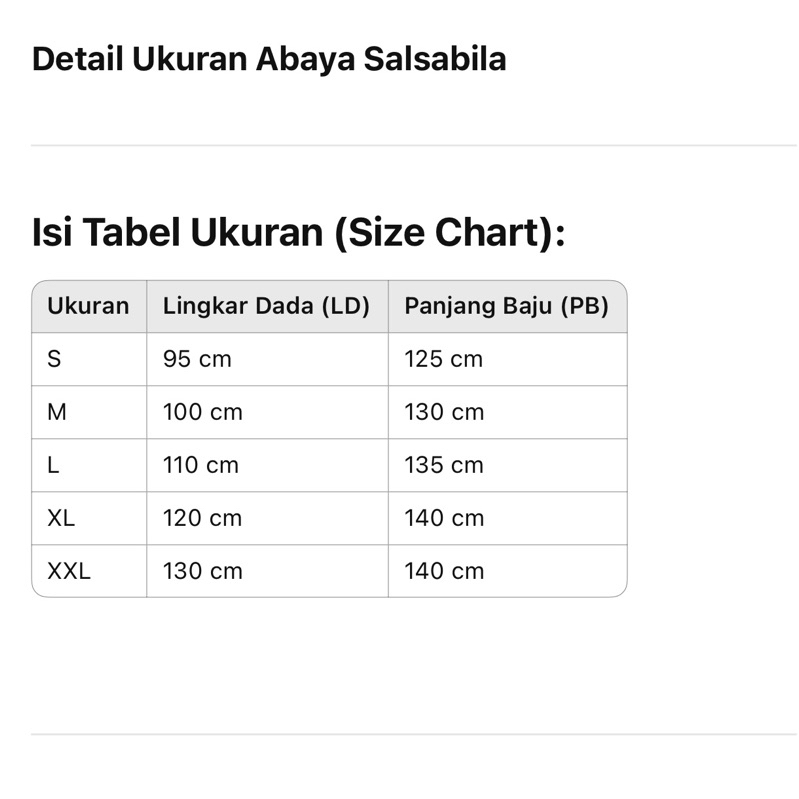
Task: Select the 110 cm chest cell
Action: (201, 465)
